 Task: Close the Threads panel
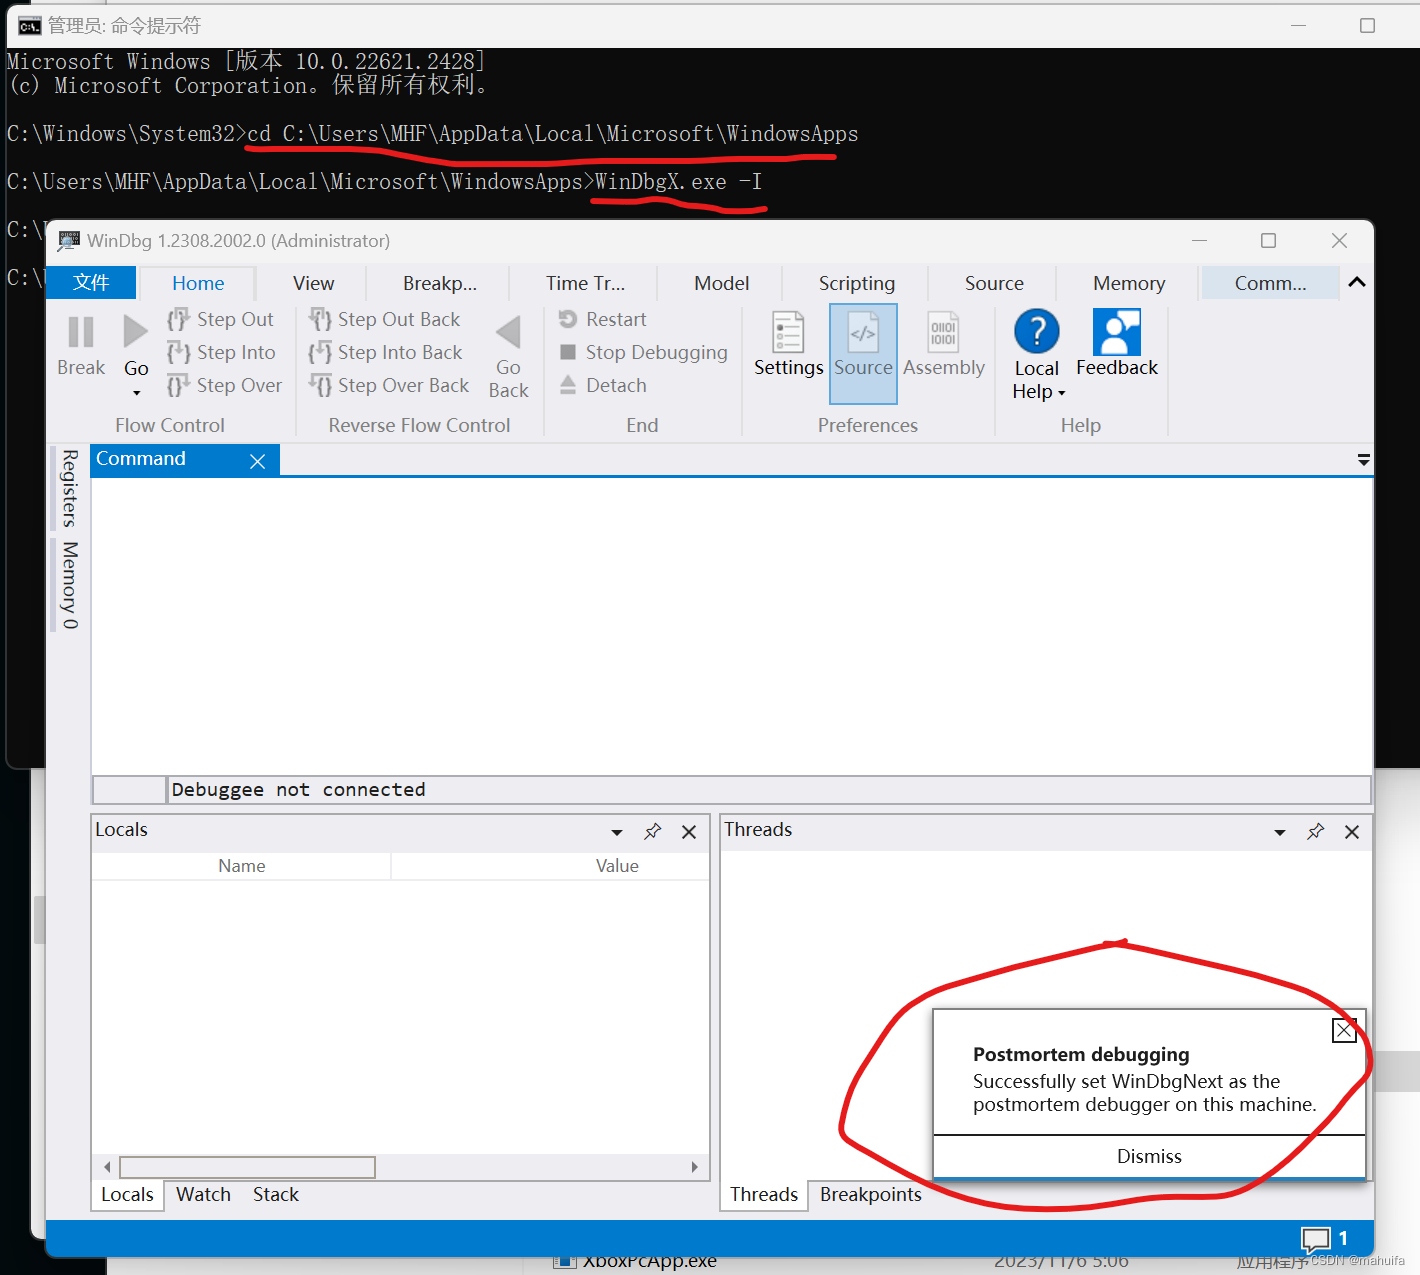coord(1352,832)
